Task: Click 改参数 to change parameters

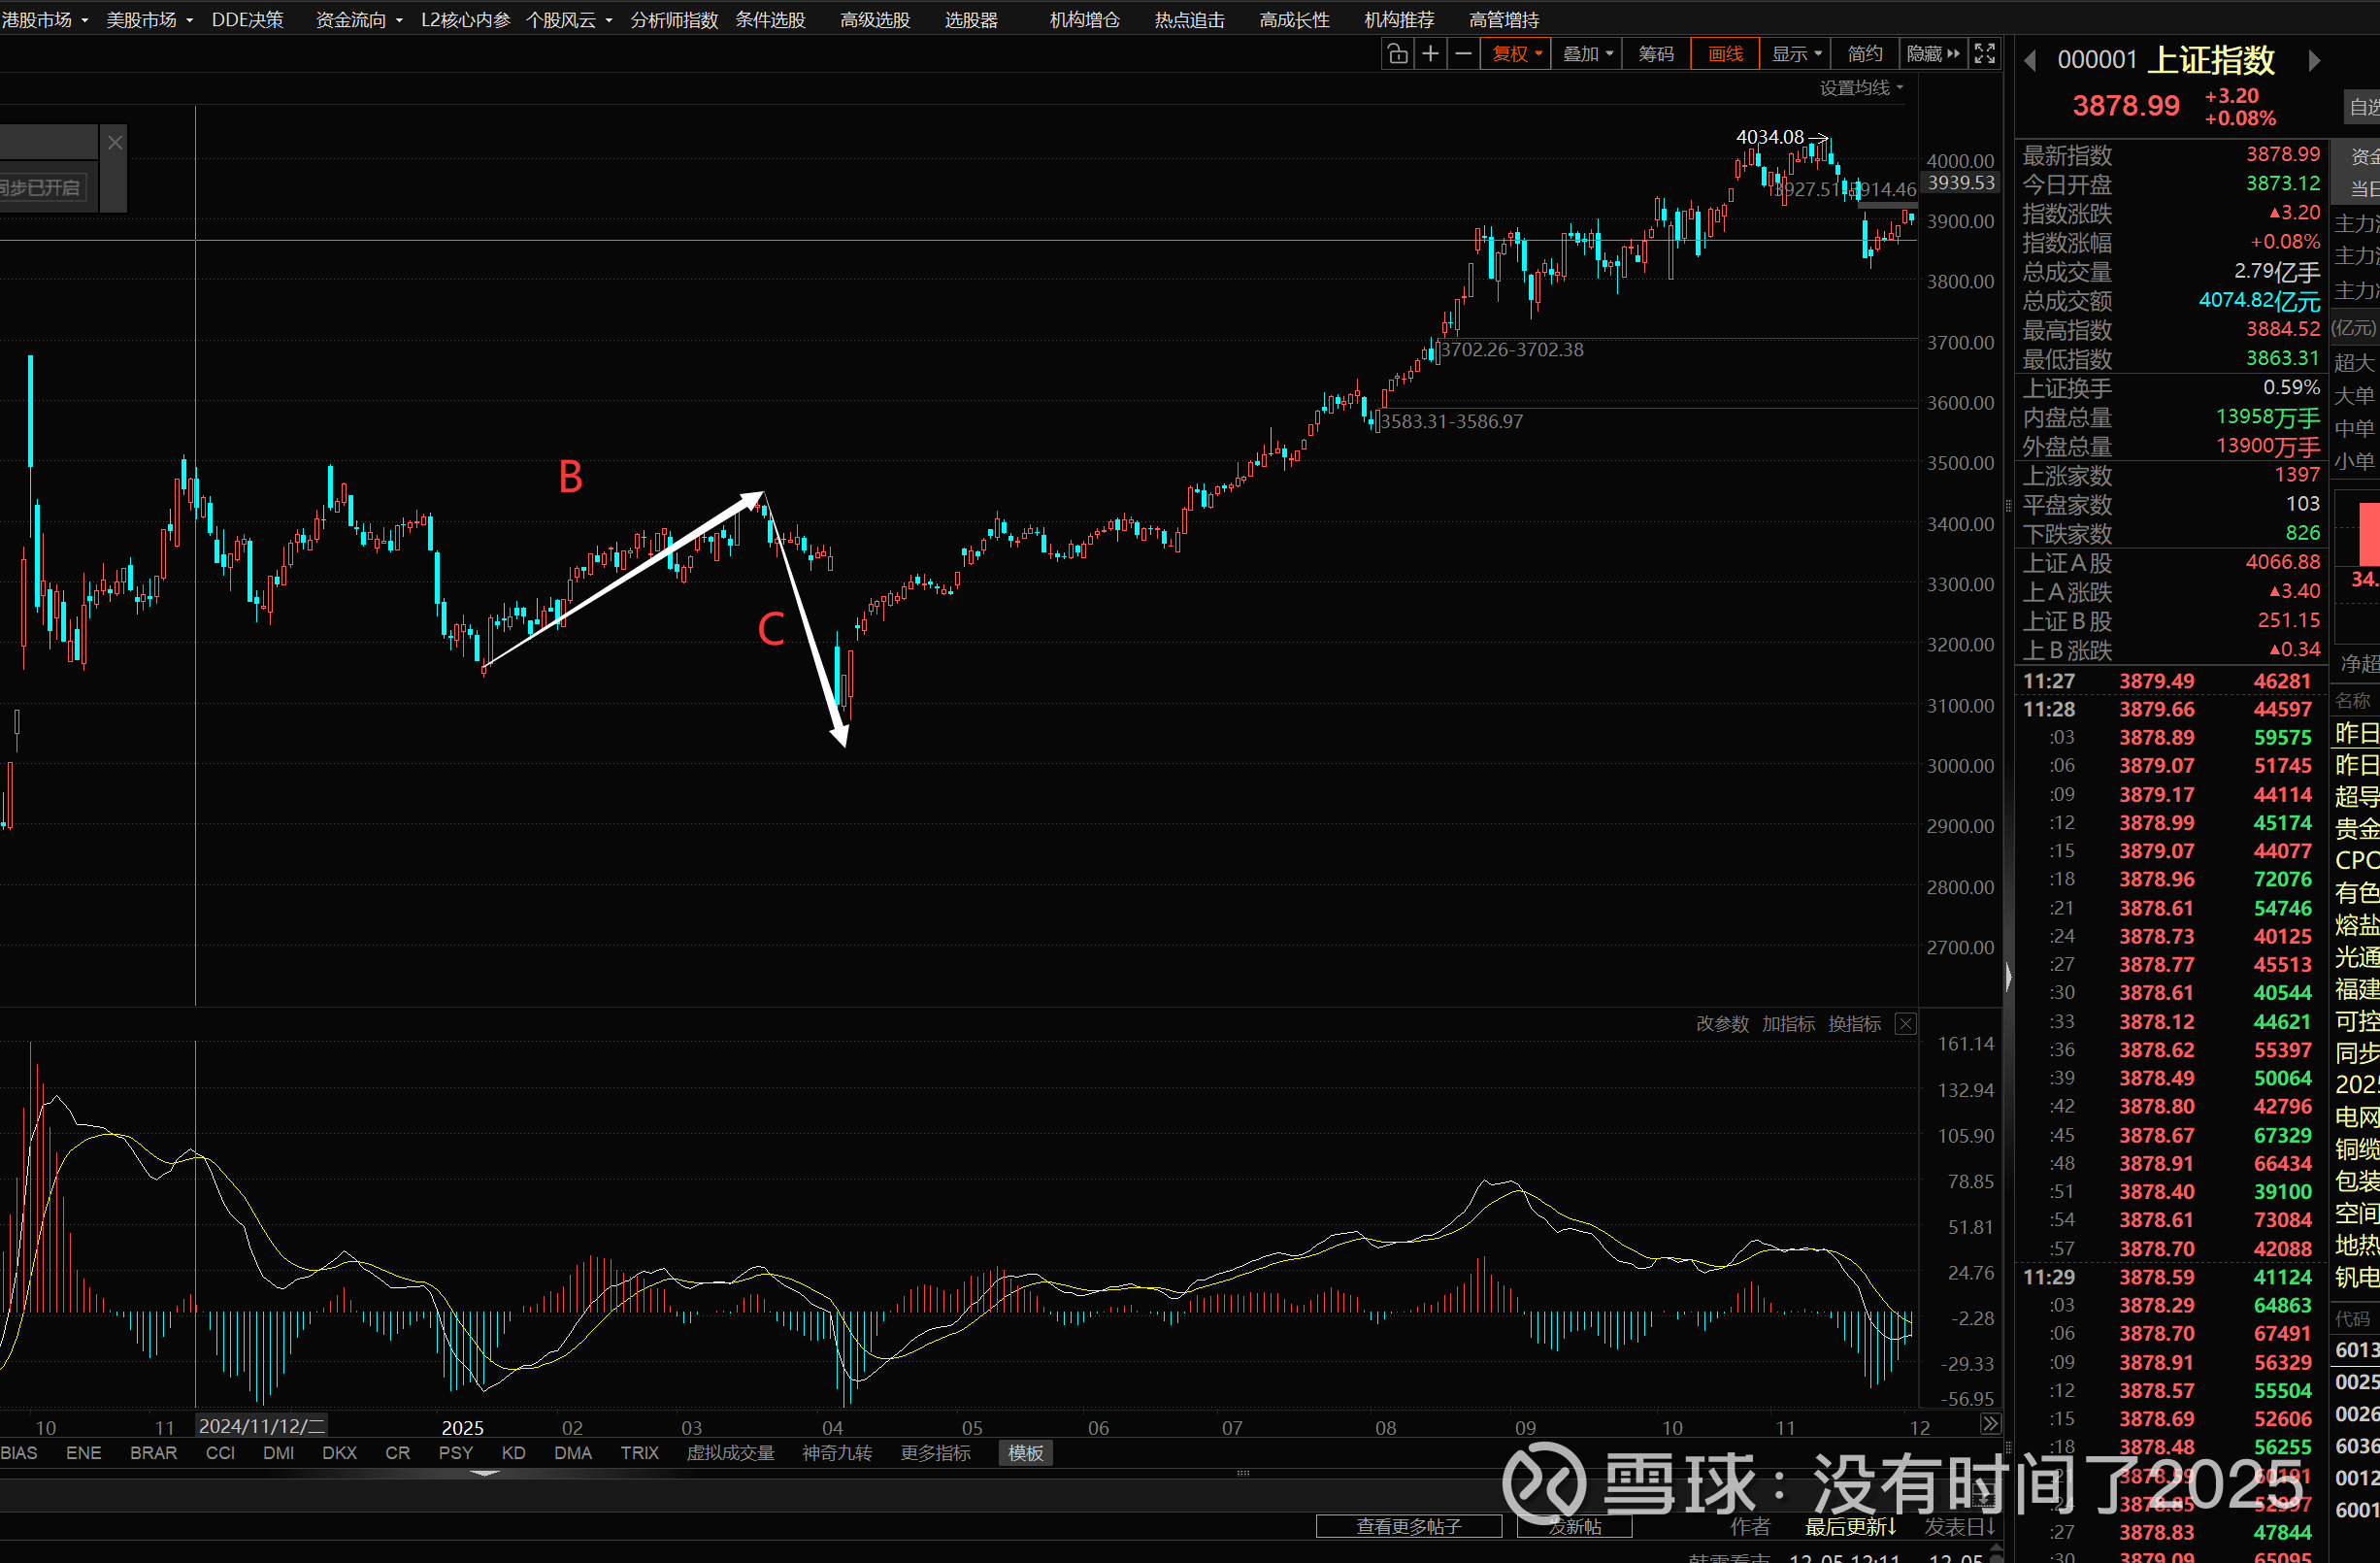Action: 1722,1024
